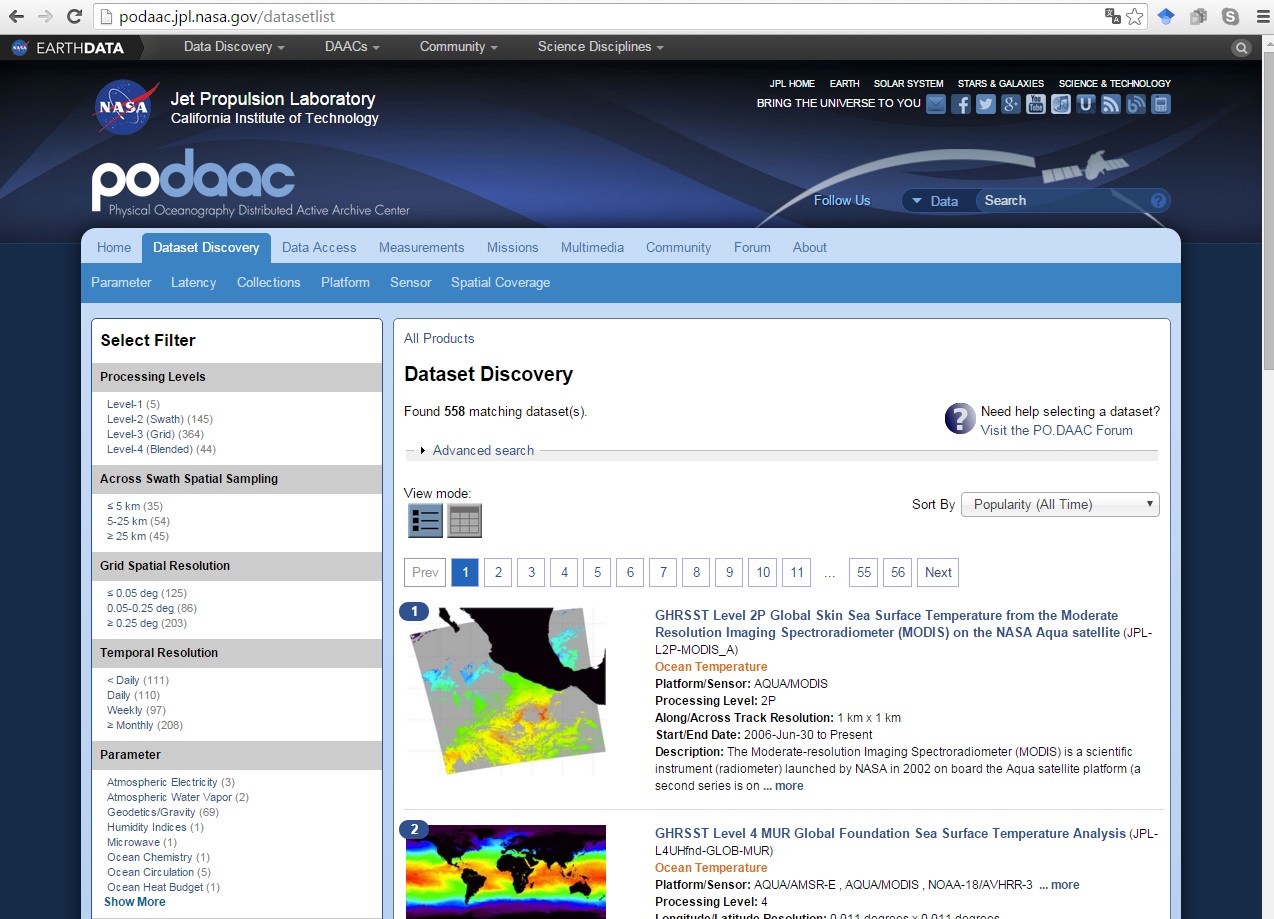Switch to table grid view mode

(464, 520)
